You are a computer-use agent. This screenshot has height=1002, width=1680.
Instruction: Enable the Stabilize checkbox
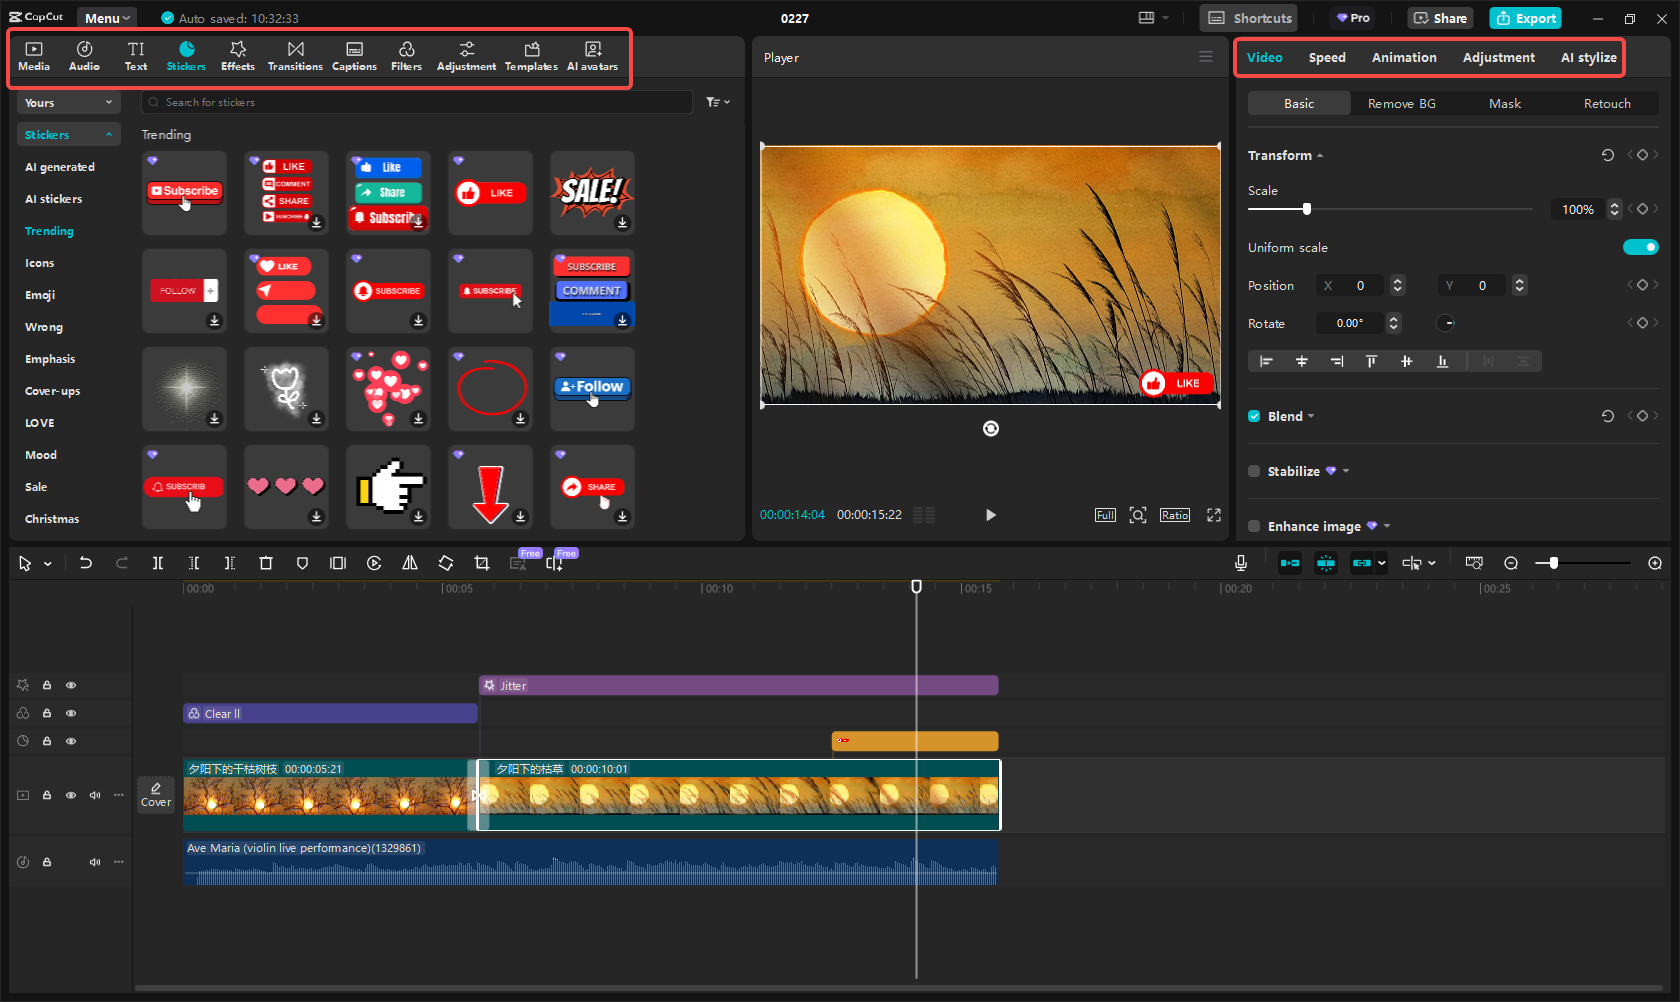pyautogui.click(x=1254, y=471)
